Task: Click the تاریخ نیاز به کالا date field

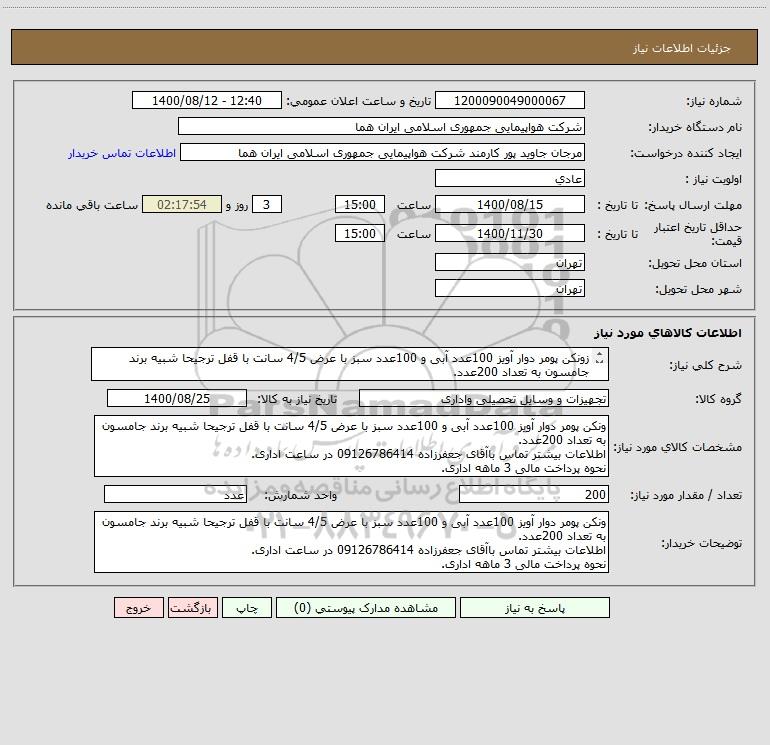Action: click(x=176, y=399)
